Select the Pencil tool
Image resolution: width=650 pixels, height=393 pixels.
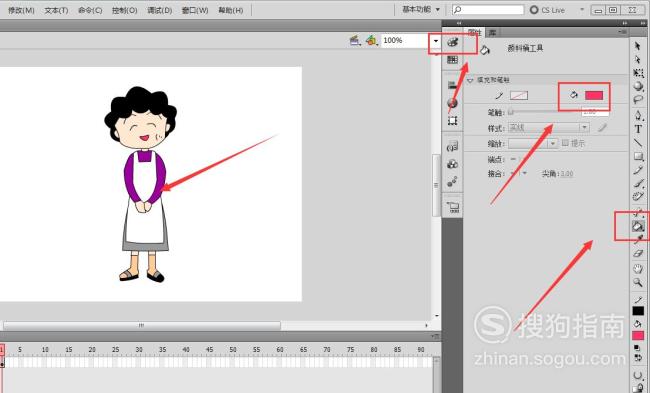[638, 170]
